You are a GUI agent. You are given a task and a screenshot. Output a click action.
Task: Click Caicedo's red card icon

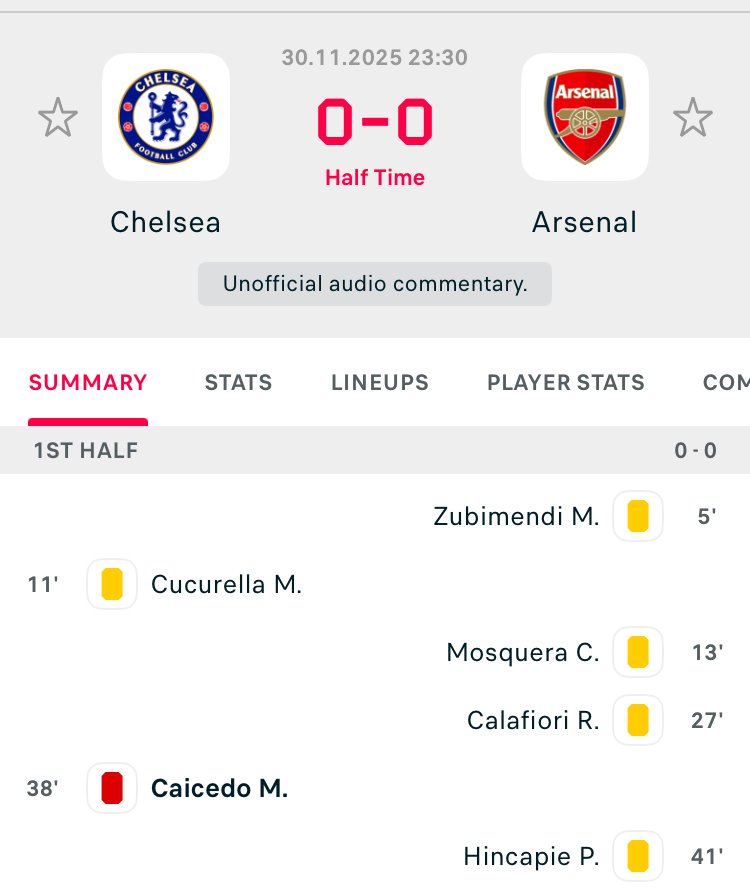click(112, 788)
